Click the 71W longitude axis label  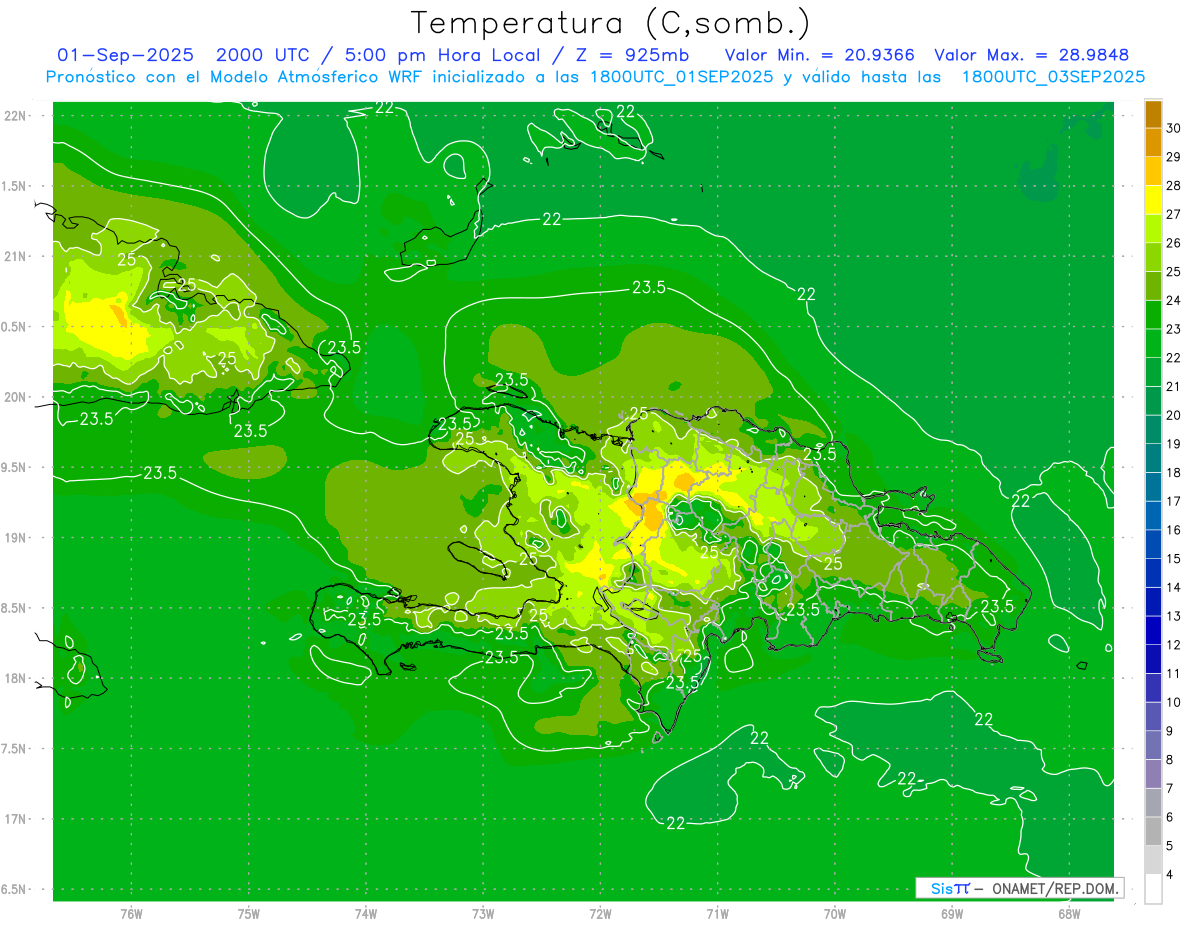coord(717,914)
